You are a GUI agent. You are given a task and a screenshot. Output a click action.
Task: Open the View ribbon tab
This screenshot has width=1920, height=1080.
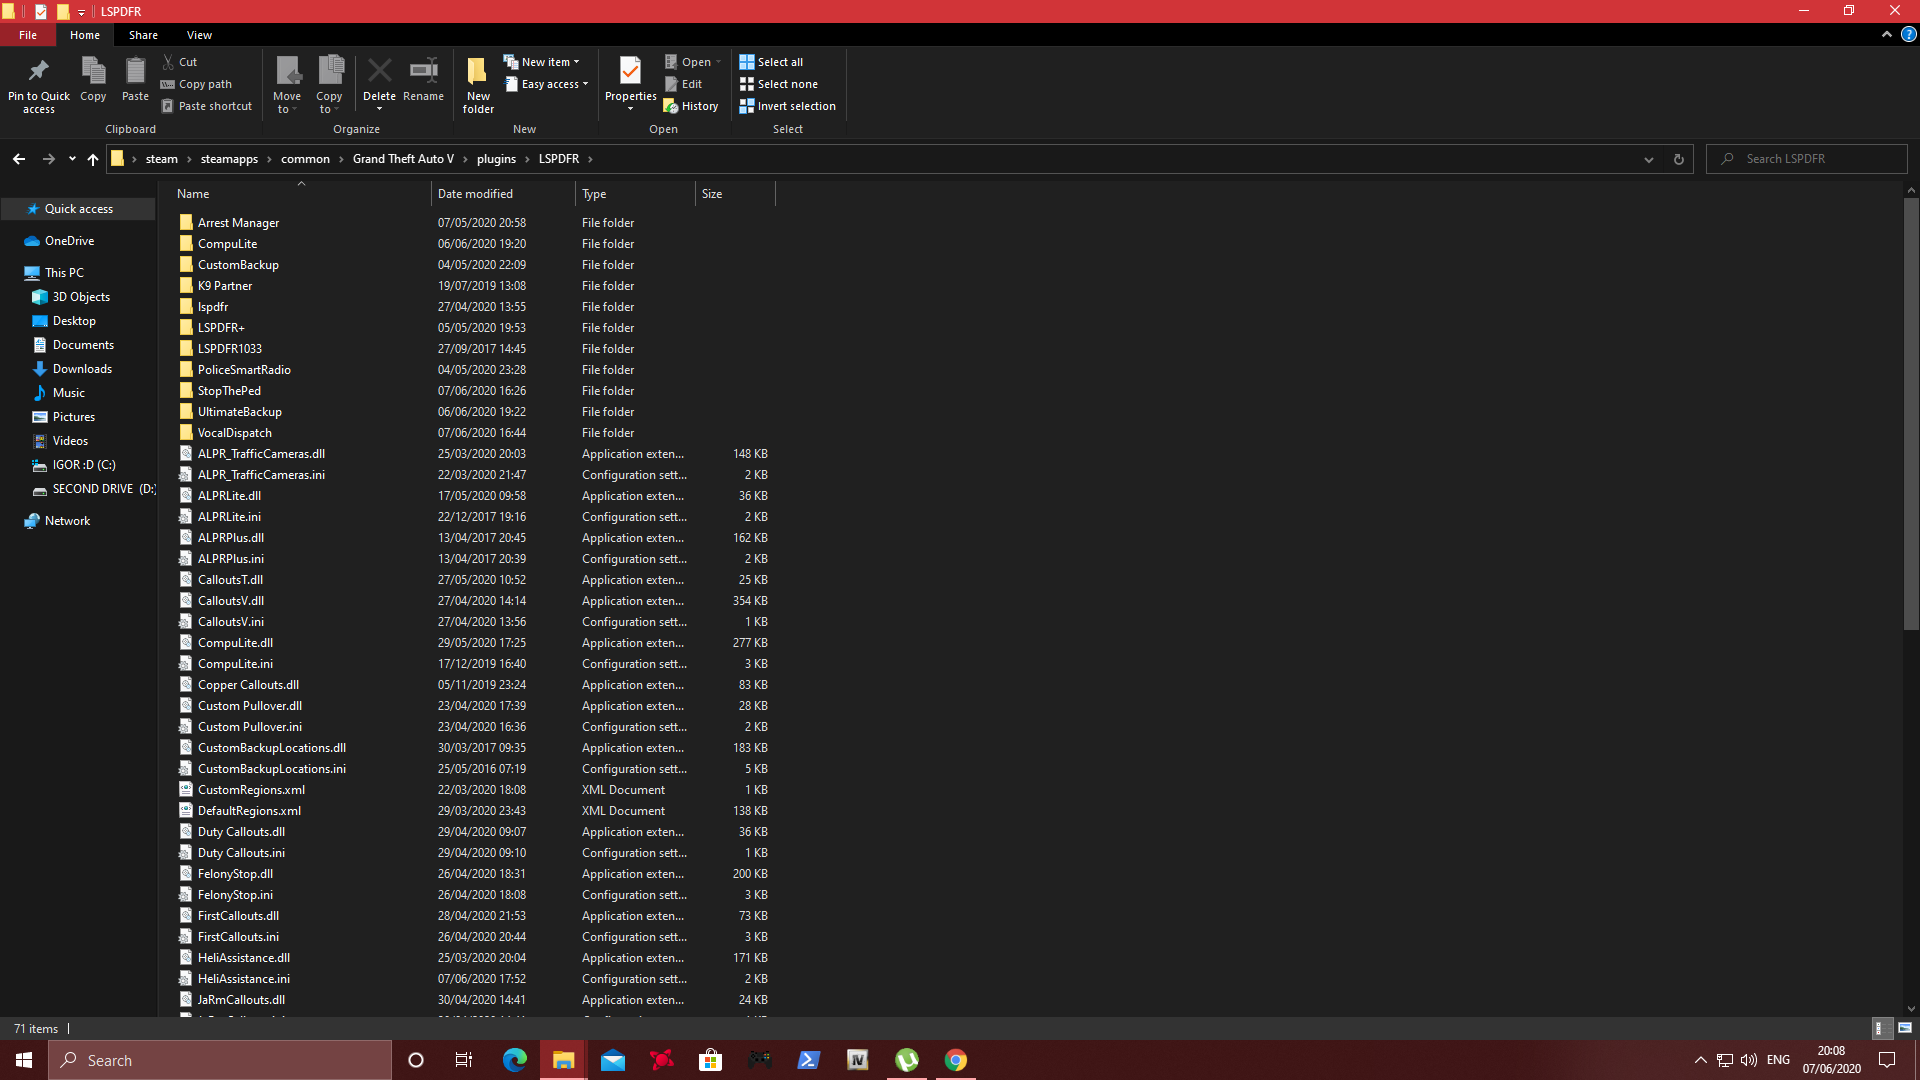click(199, 35)
